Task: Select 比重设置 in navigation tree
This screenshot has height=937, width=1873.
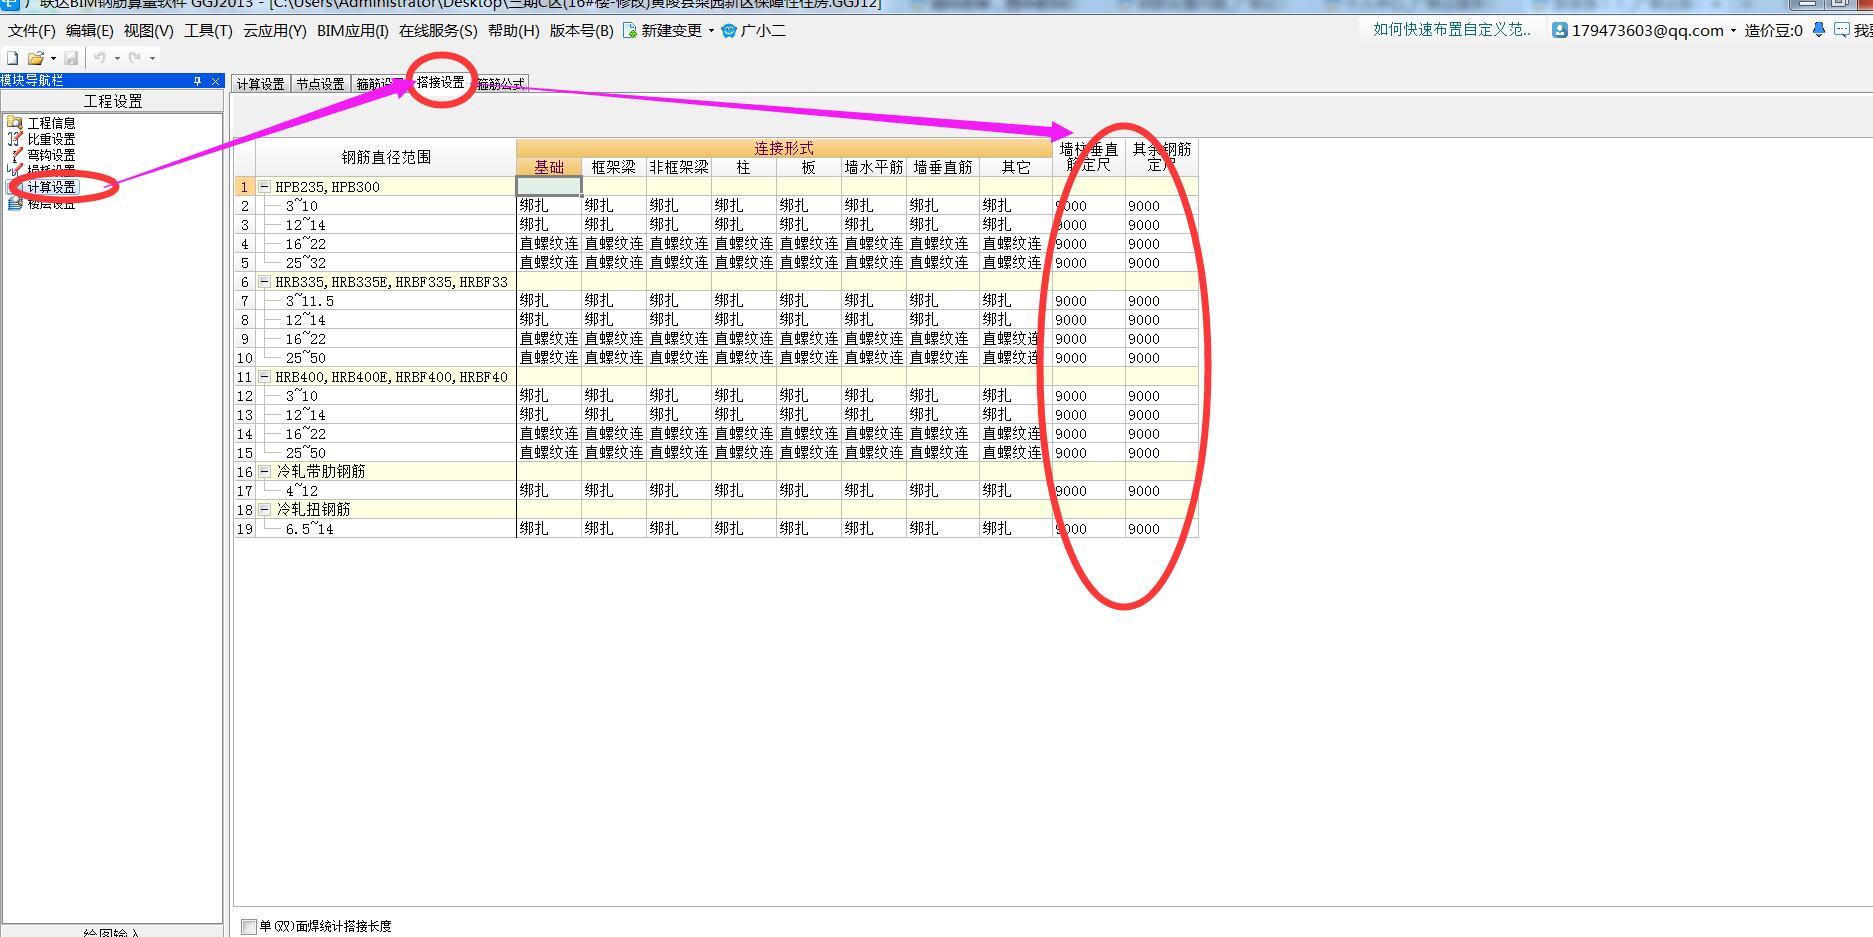Action: tap(51, 139)
